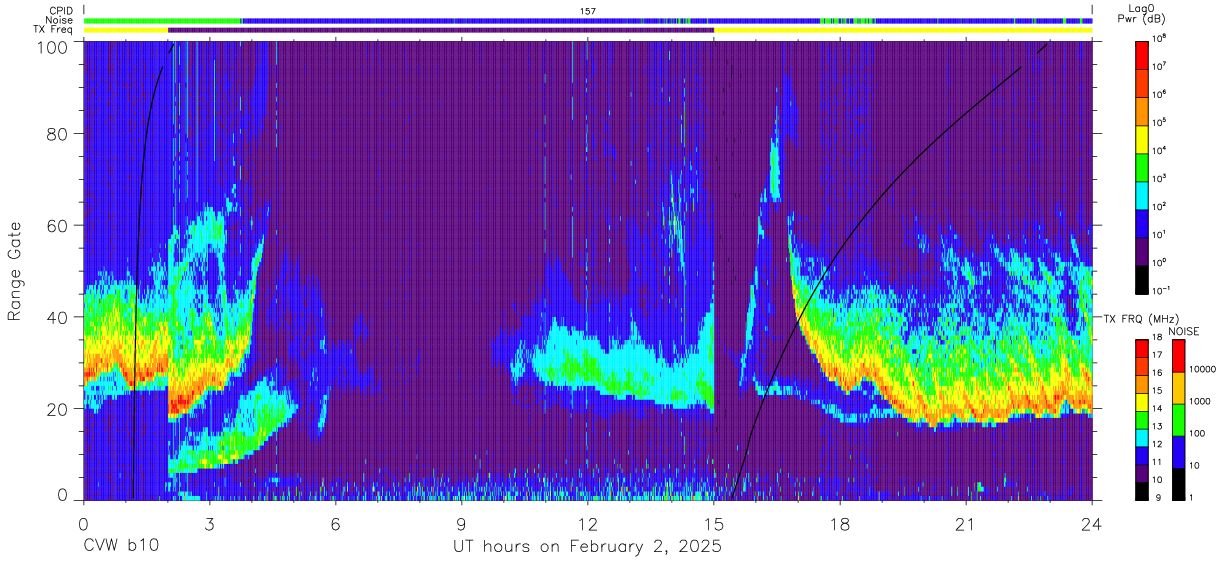The width and height of the screenshot is (1228, 567).
Task: Click the 10000 noise scale label
Action: tap(1203, 369)
